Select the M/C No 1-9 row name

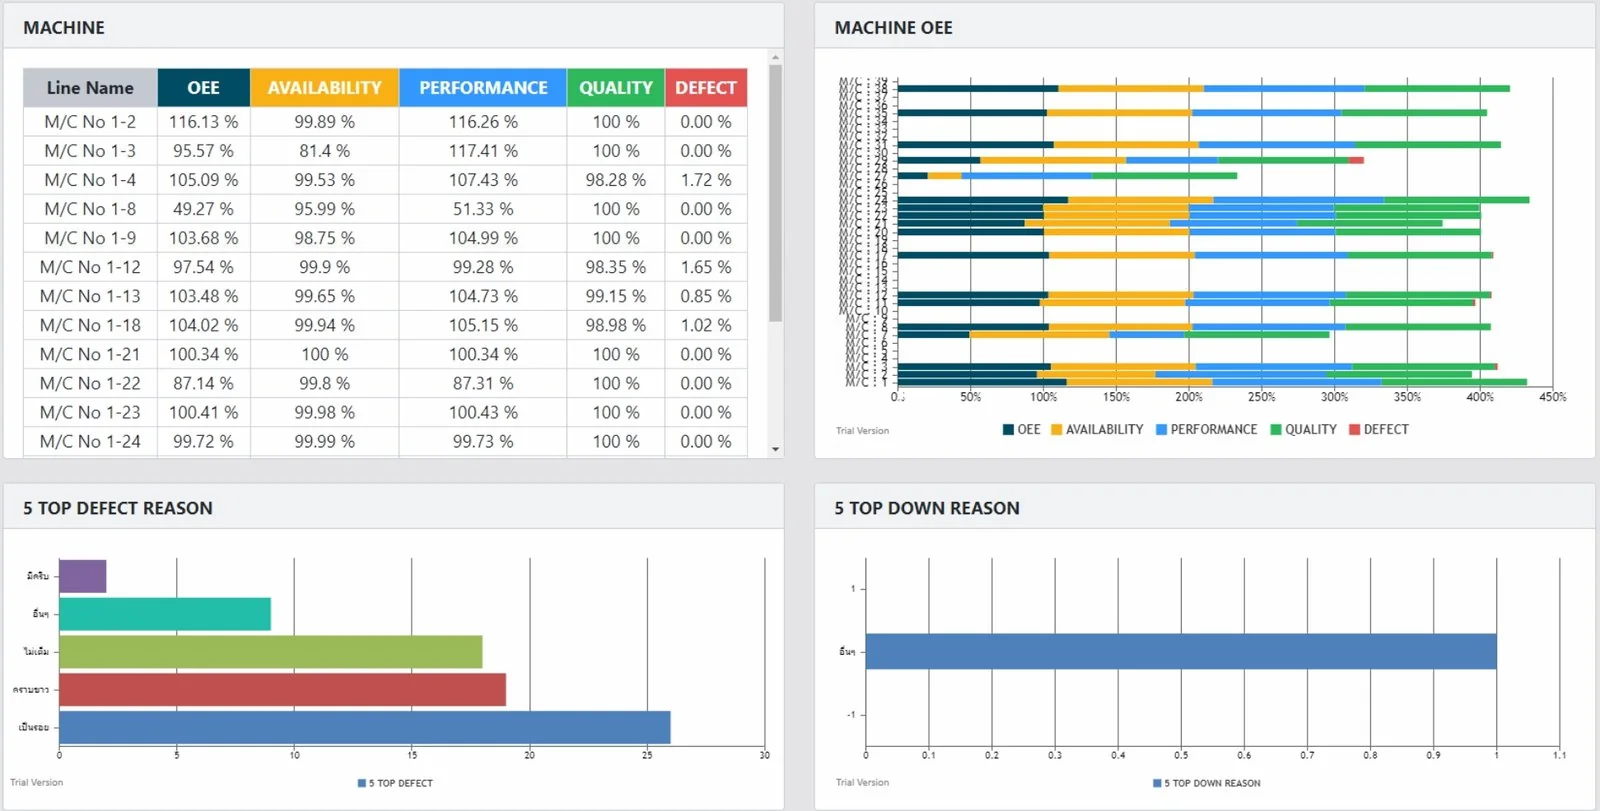(x=90, y=238)
